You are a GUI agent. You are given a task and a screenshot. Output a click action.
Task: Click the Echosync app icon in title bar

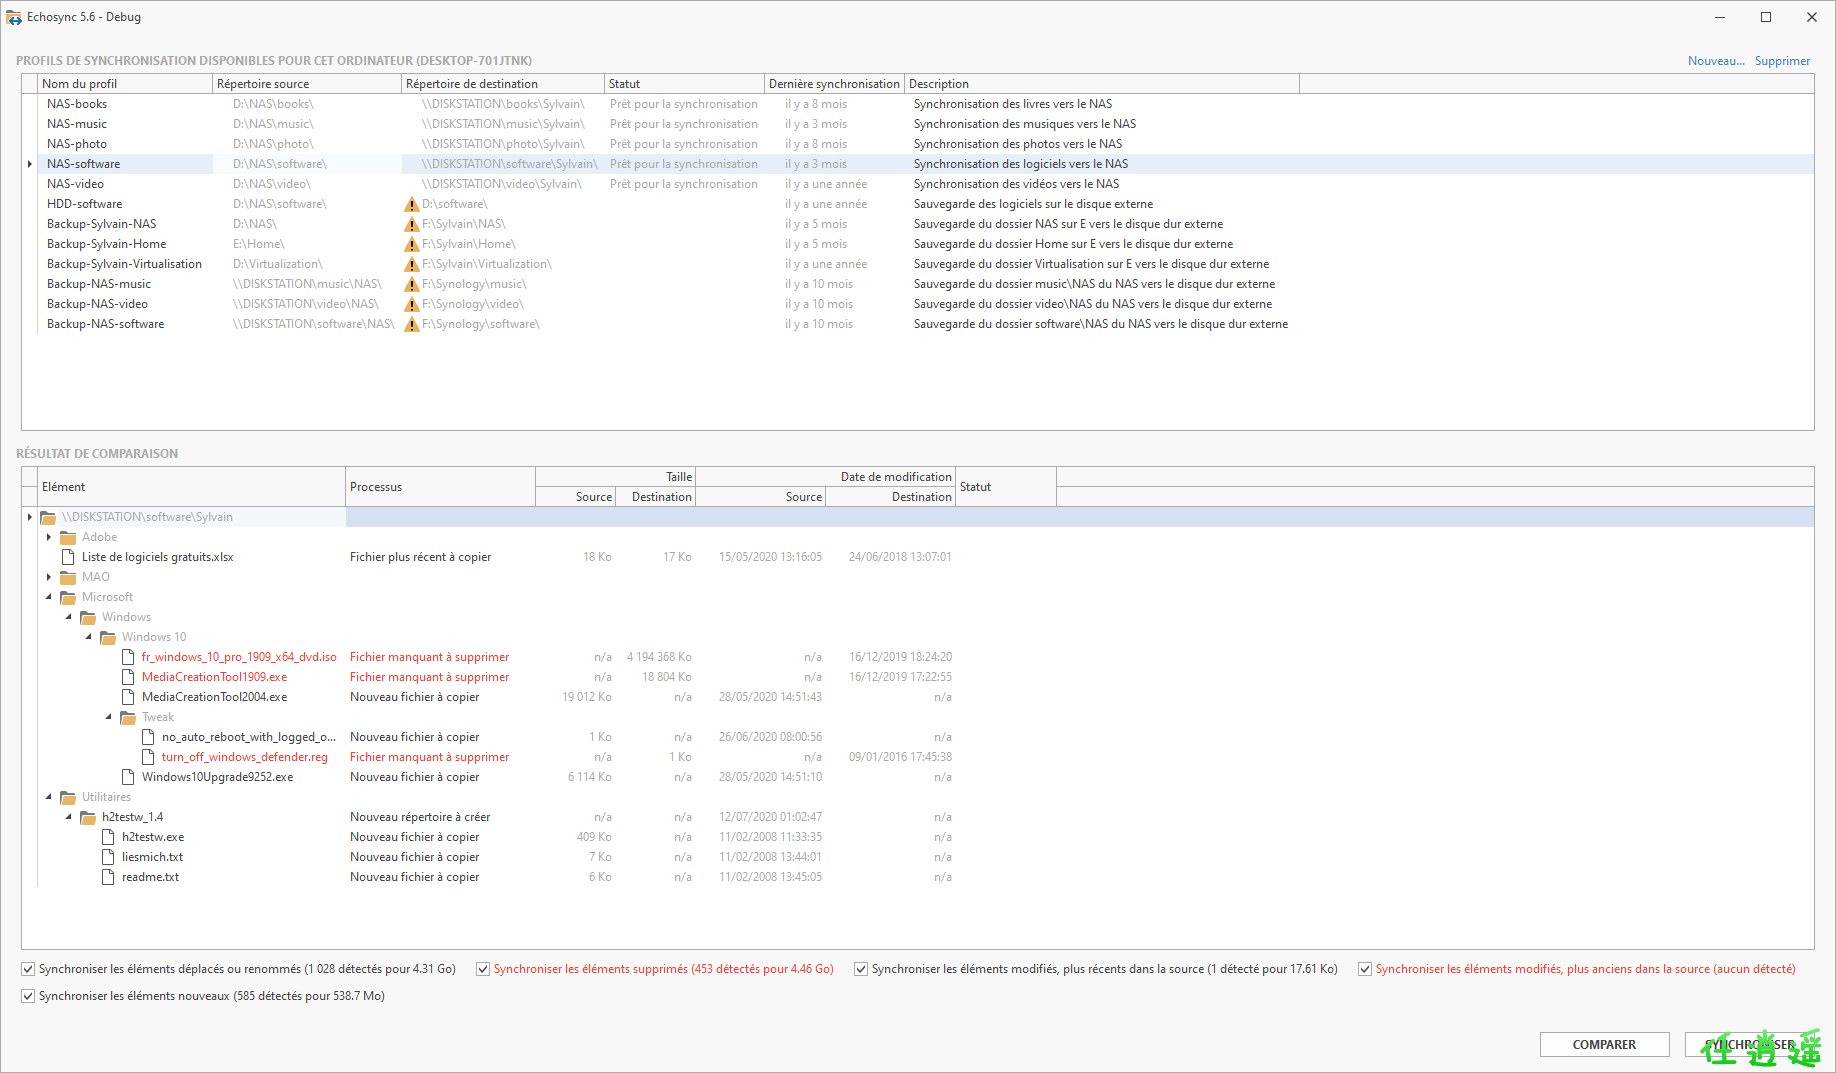click(x=14, y=17)
